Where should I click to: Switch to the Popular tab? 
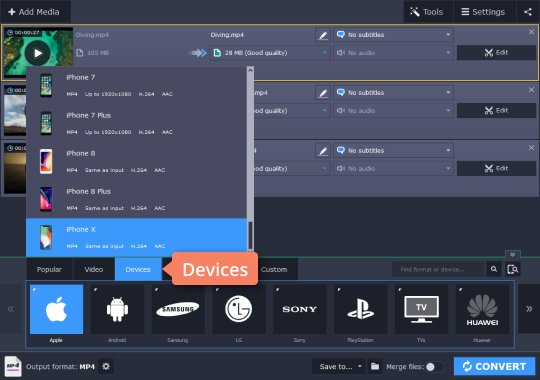[49, 269]
